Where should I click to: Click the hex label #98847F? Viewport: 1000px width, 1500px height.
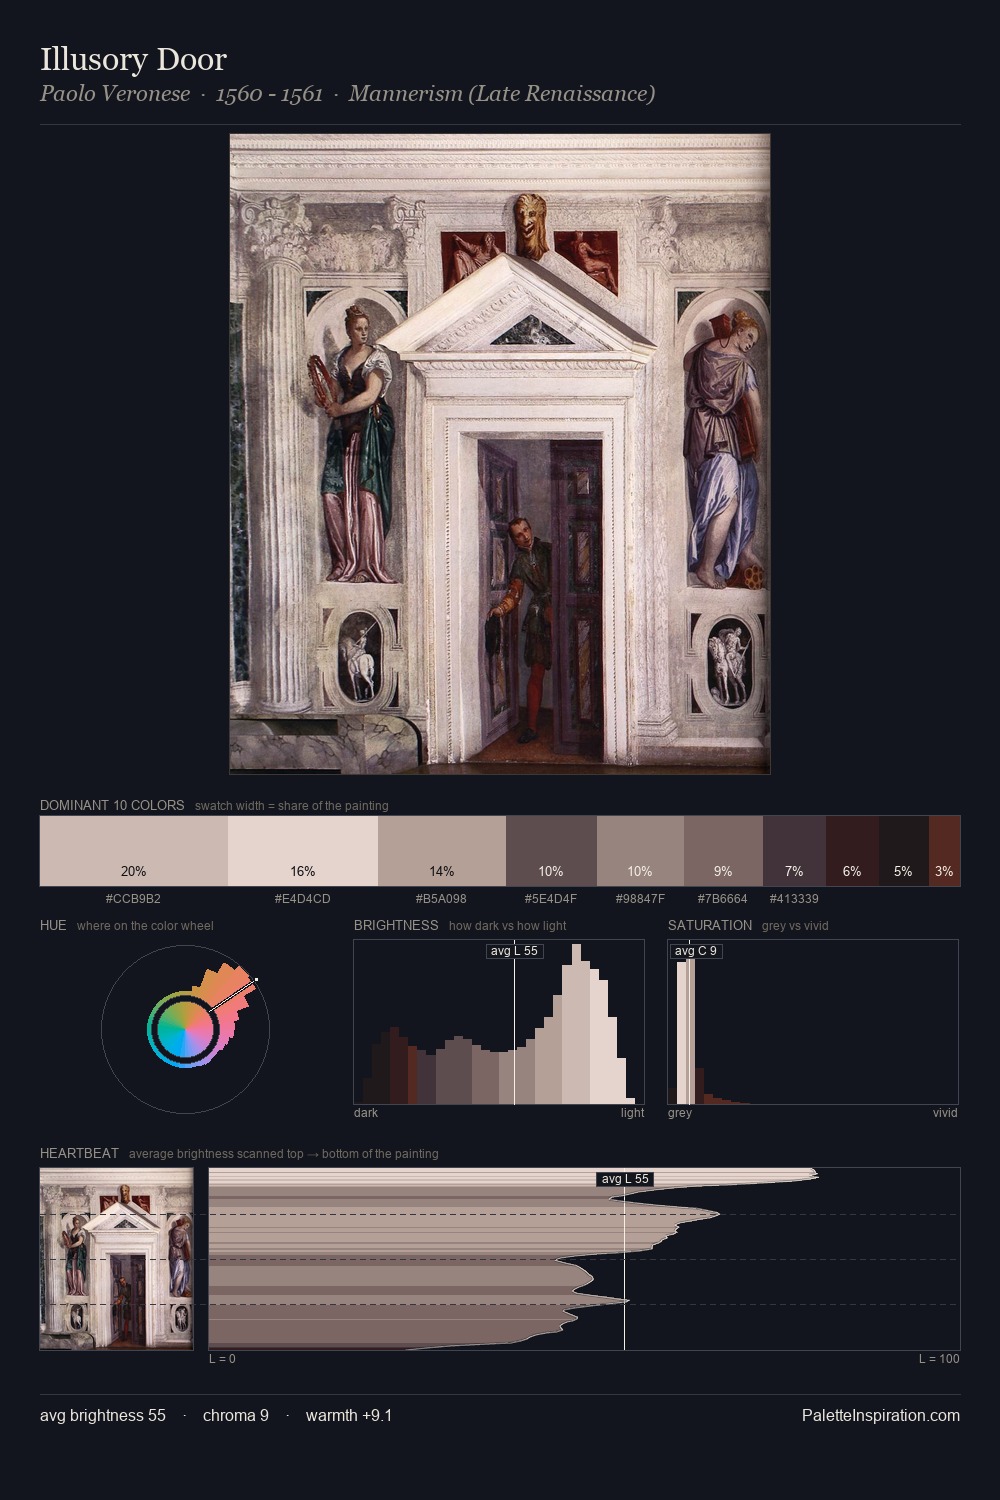(640, 899)
